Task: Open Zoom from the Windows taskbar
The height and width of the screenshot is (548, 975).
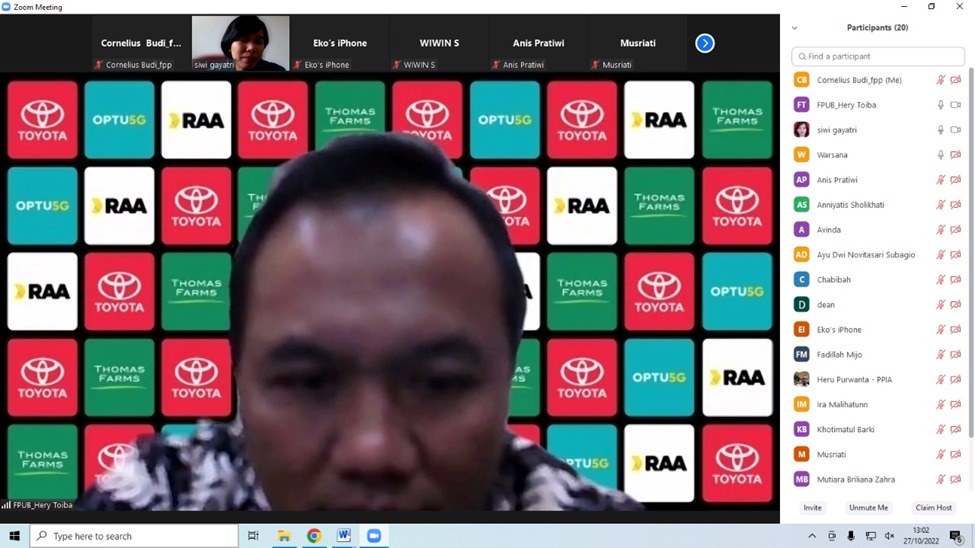Action: [x=374, y=536]
